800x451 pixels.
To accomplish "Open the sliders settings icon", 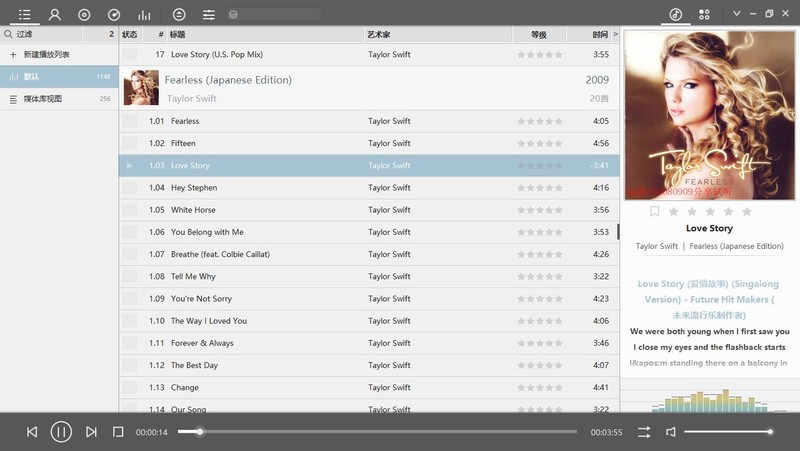I will pyautogui.click(x=209, y=15).
